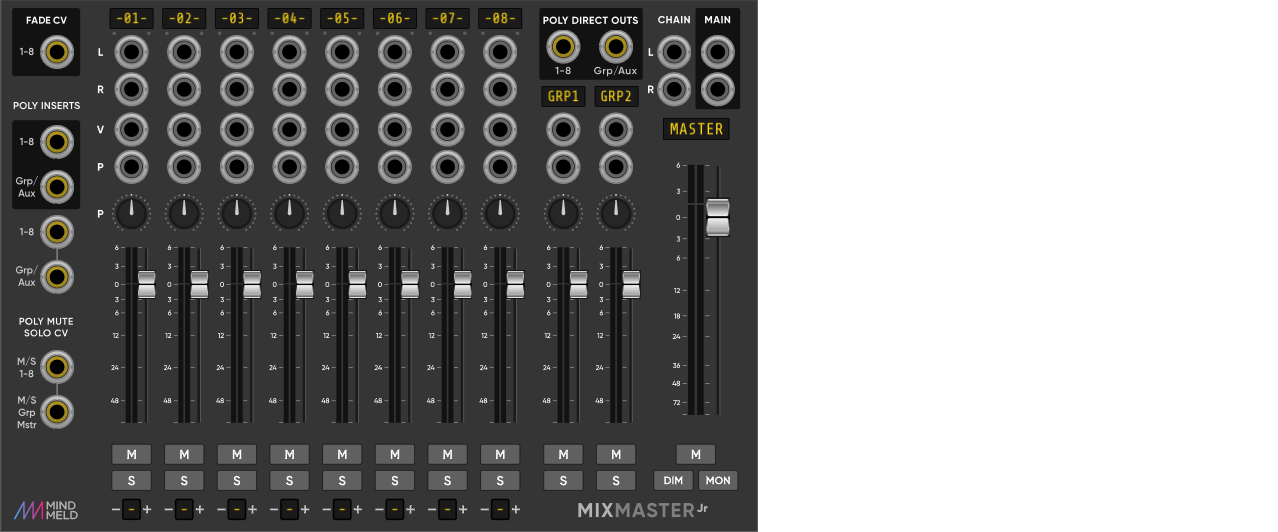The width and height of the screenshot is (1278, 532).
Task: Click Poly Direct Outs Grp/Aux jack
Action: coord(615,47)
